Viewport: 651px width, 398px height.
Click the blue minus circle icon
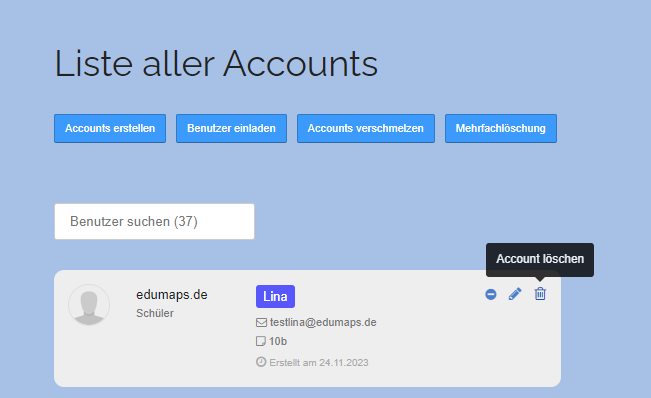[491, 294]
